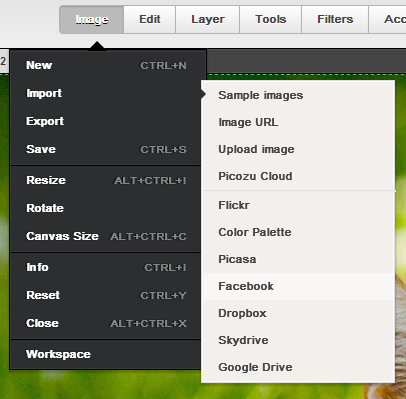Import from Facebook
Image resolution: width=406 pixels, height=399 pixels.
(298, 286)
